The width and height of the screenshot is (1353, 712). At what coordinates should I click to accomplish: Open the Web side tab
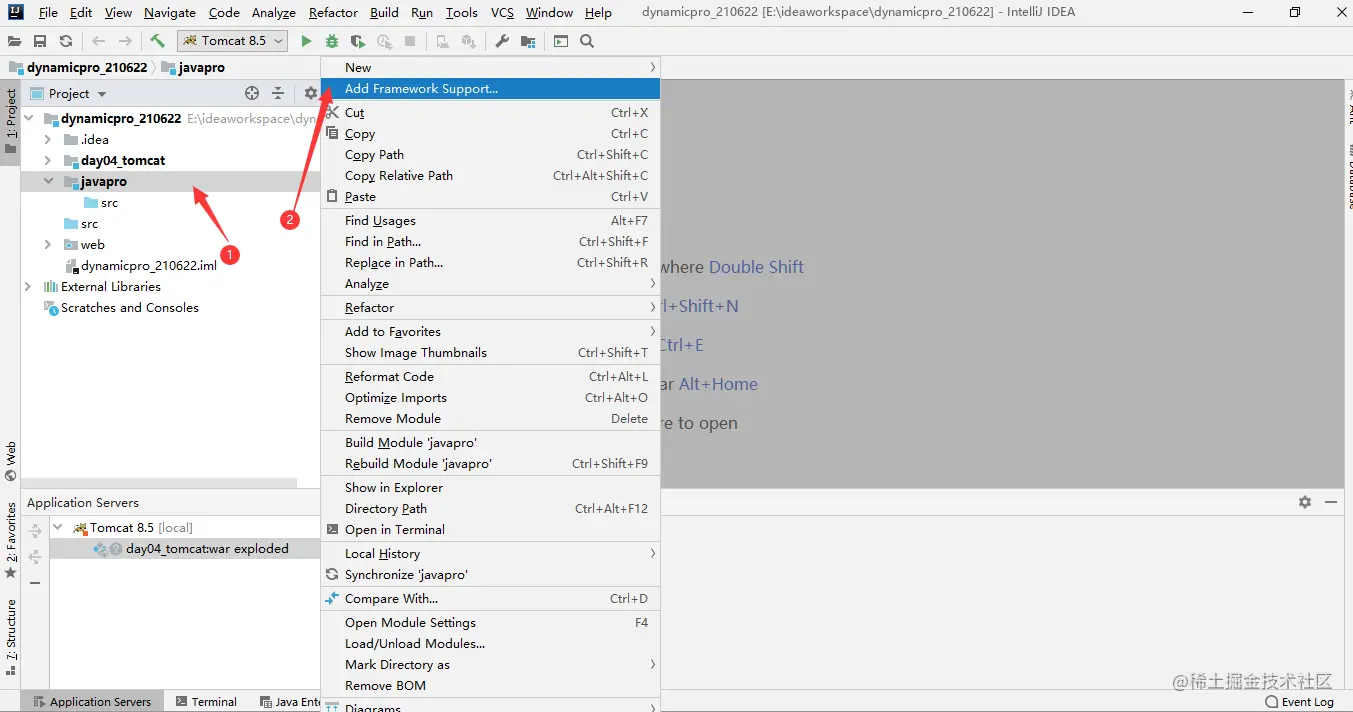click(x=11, y=460)
